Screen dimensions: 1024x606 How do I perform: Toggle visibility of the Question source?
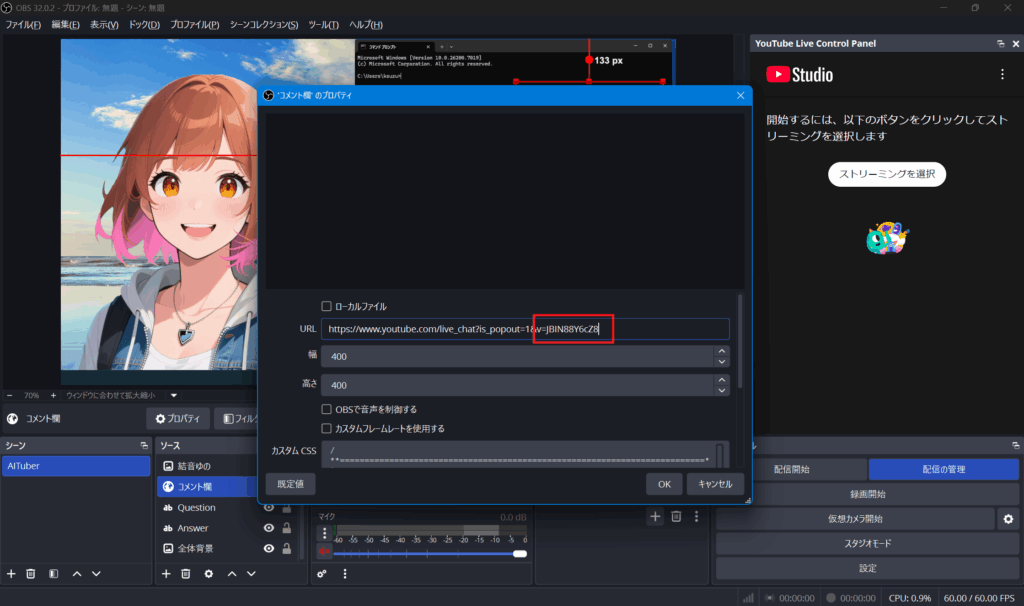269,507
